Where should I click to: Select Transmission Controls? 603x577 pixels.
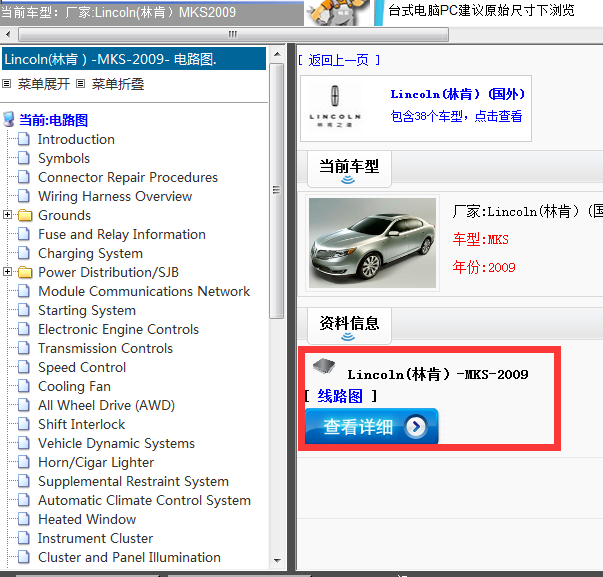(x=105, y=348)
